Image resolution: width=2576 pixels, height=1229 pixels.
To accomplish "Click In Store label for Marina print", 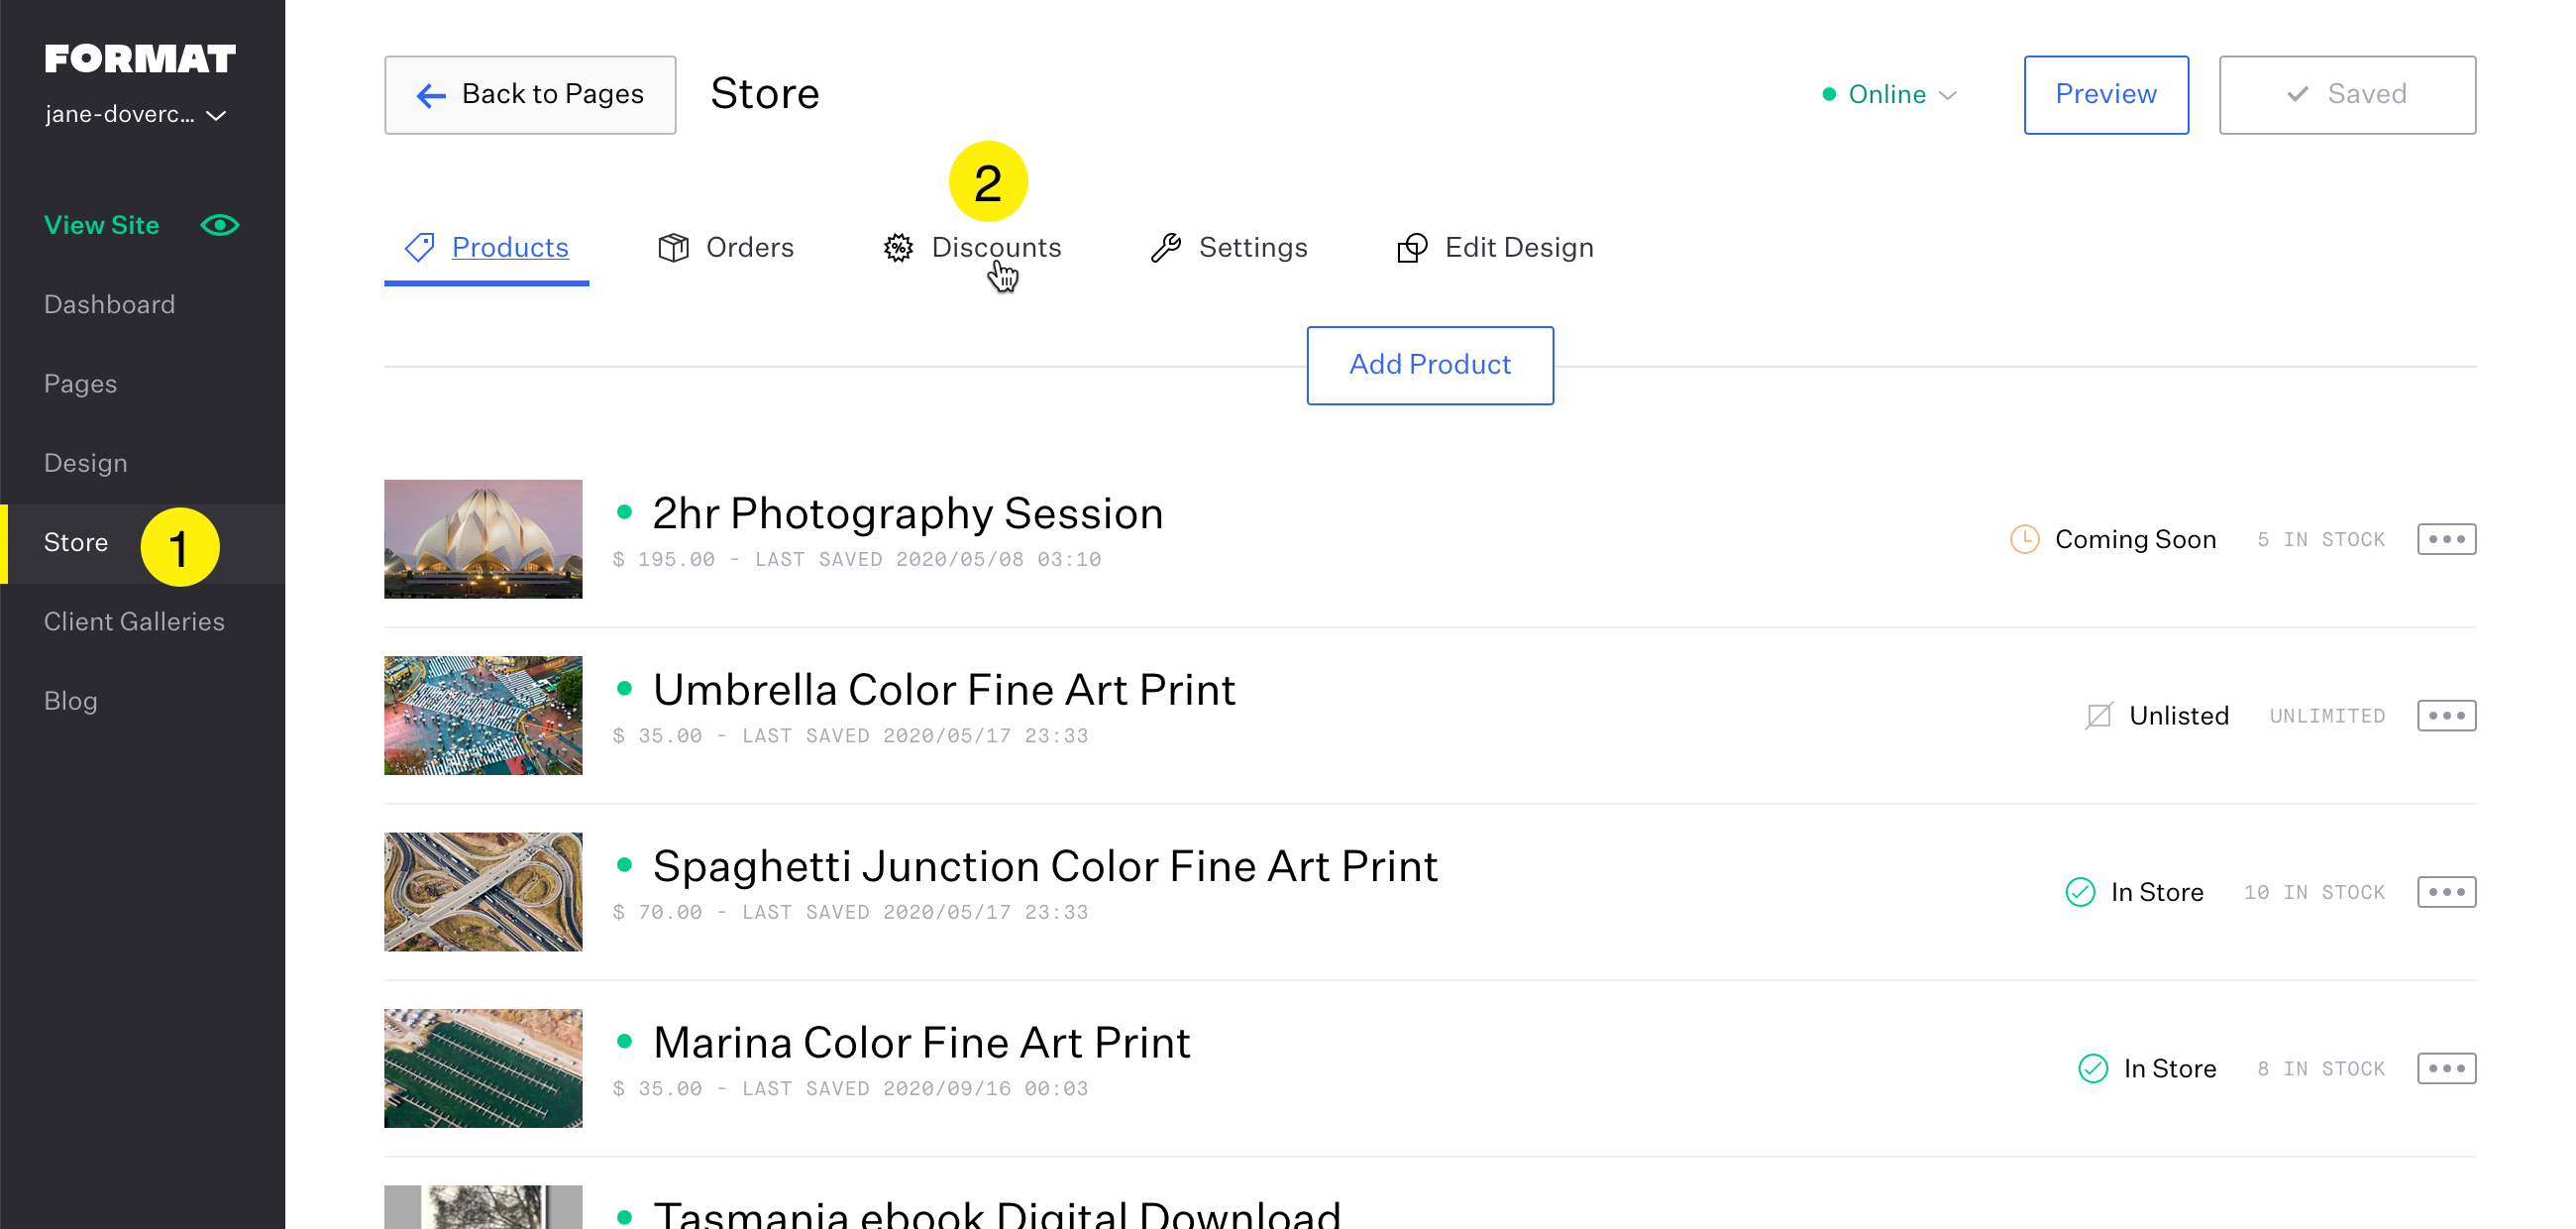I will [x=2170, y=1069].
